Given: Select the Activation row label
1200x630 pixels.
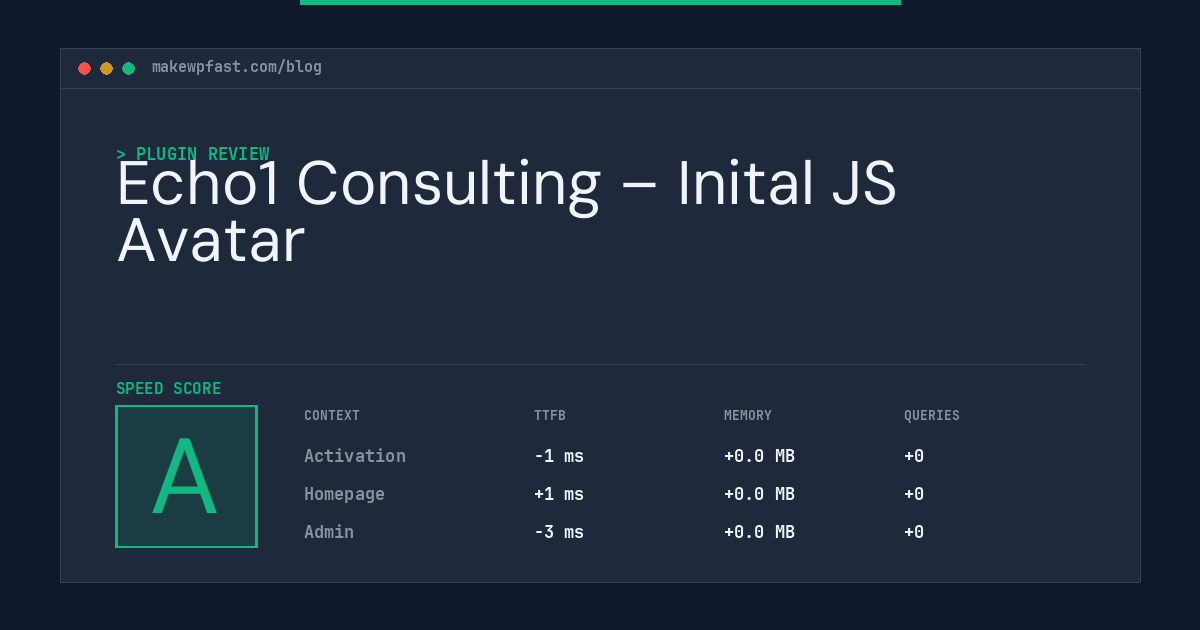Looking at the screenshot, I should [355, 456].
